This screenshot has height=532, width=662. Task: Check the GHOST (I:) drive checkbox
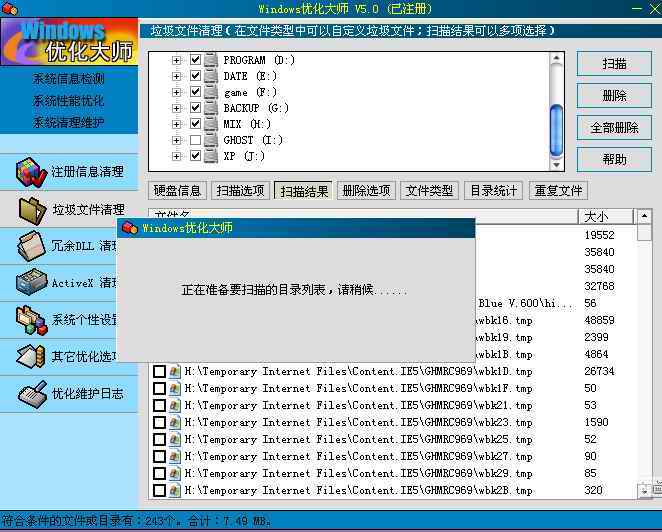coord(195,140)
